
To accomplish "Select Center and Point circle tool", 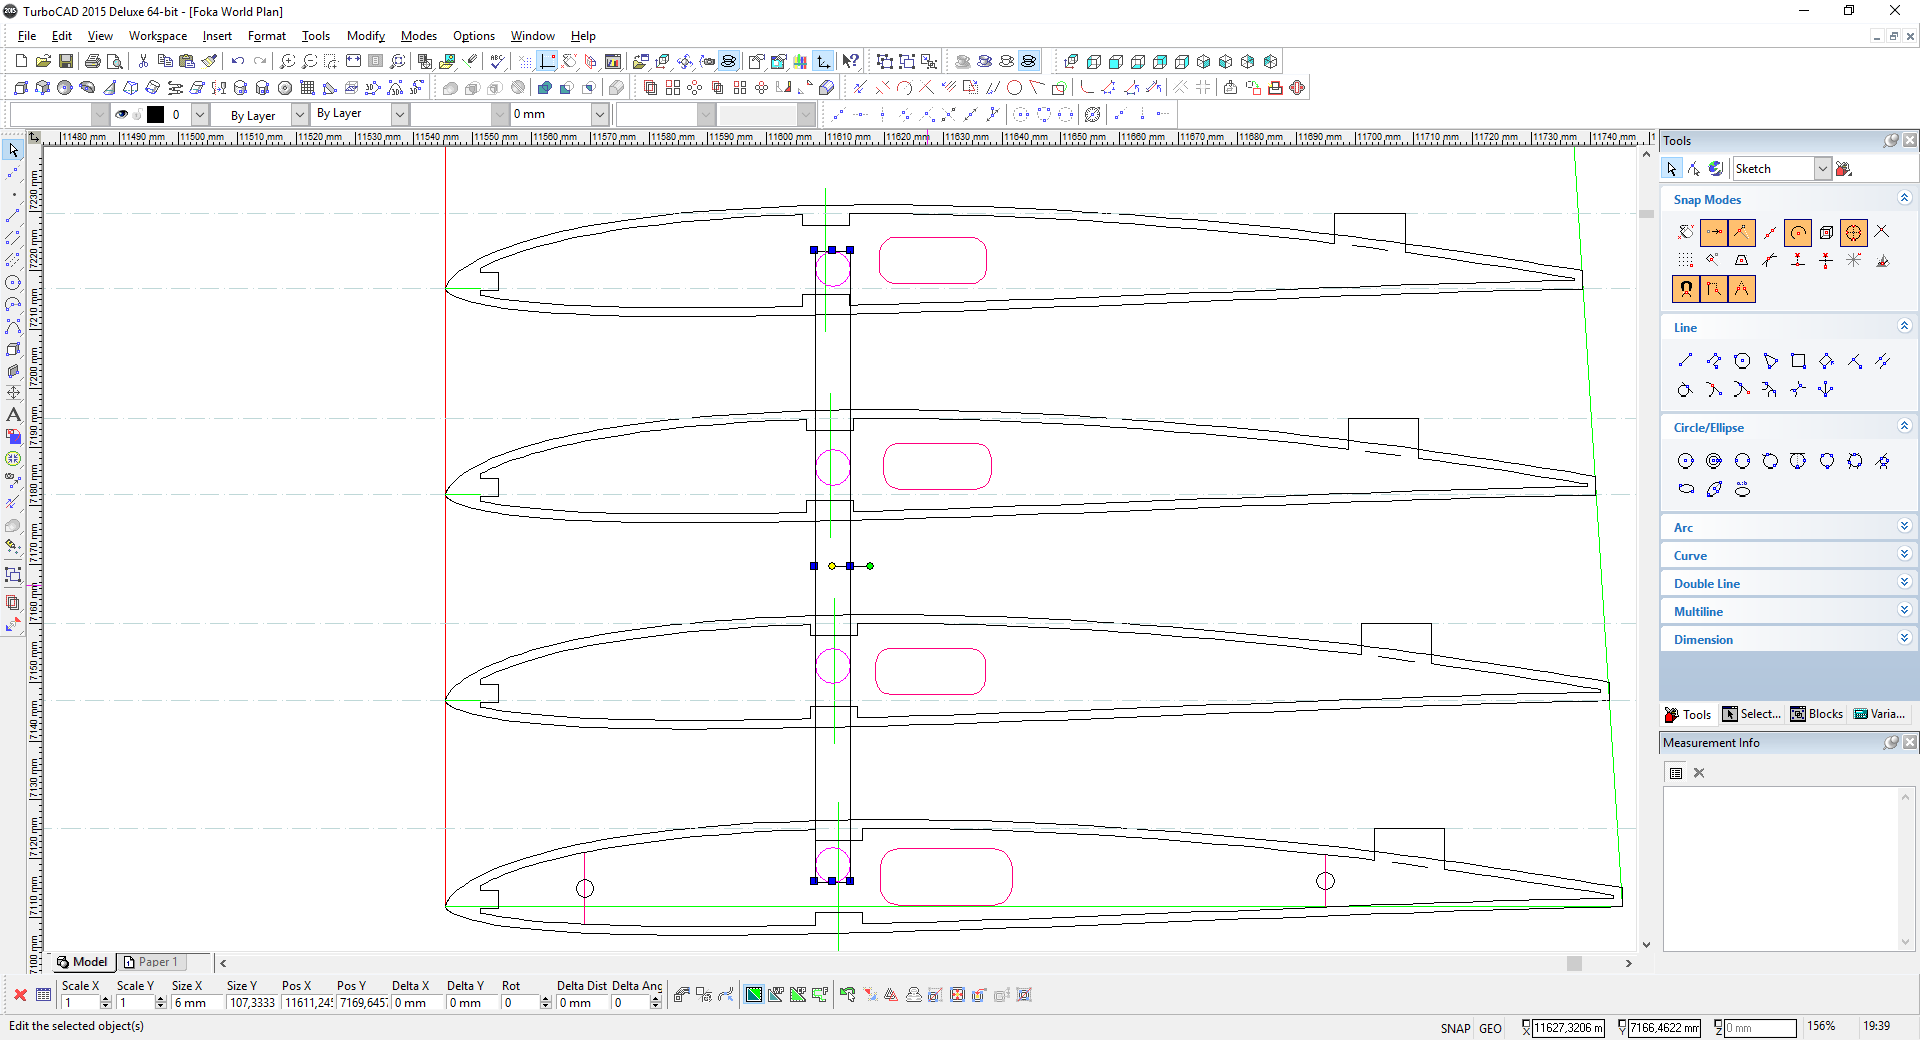I will 1685,461.
